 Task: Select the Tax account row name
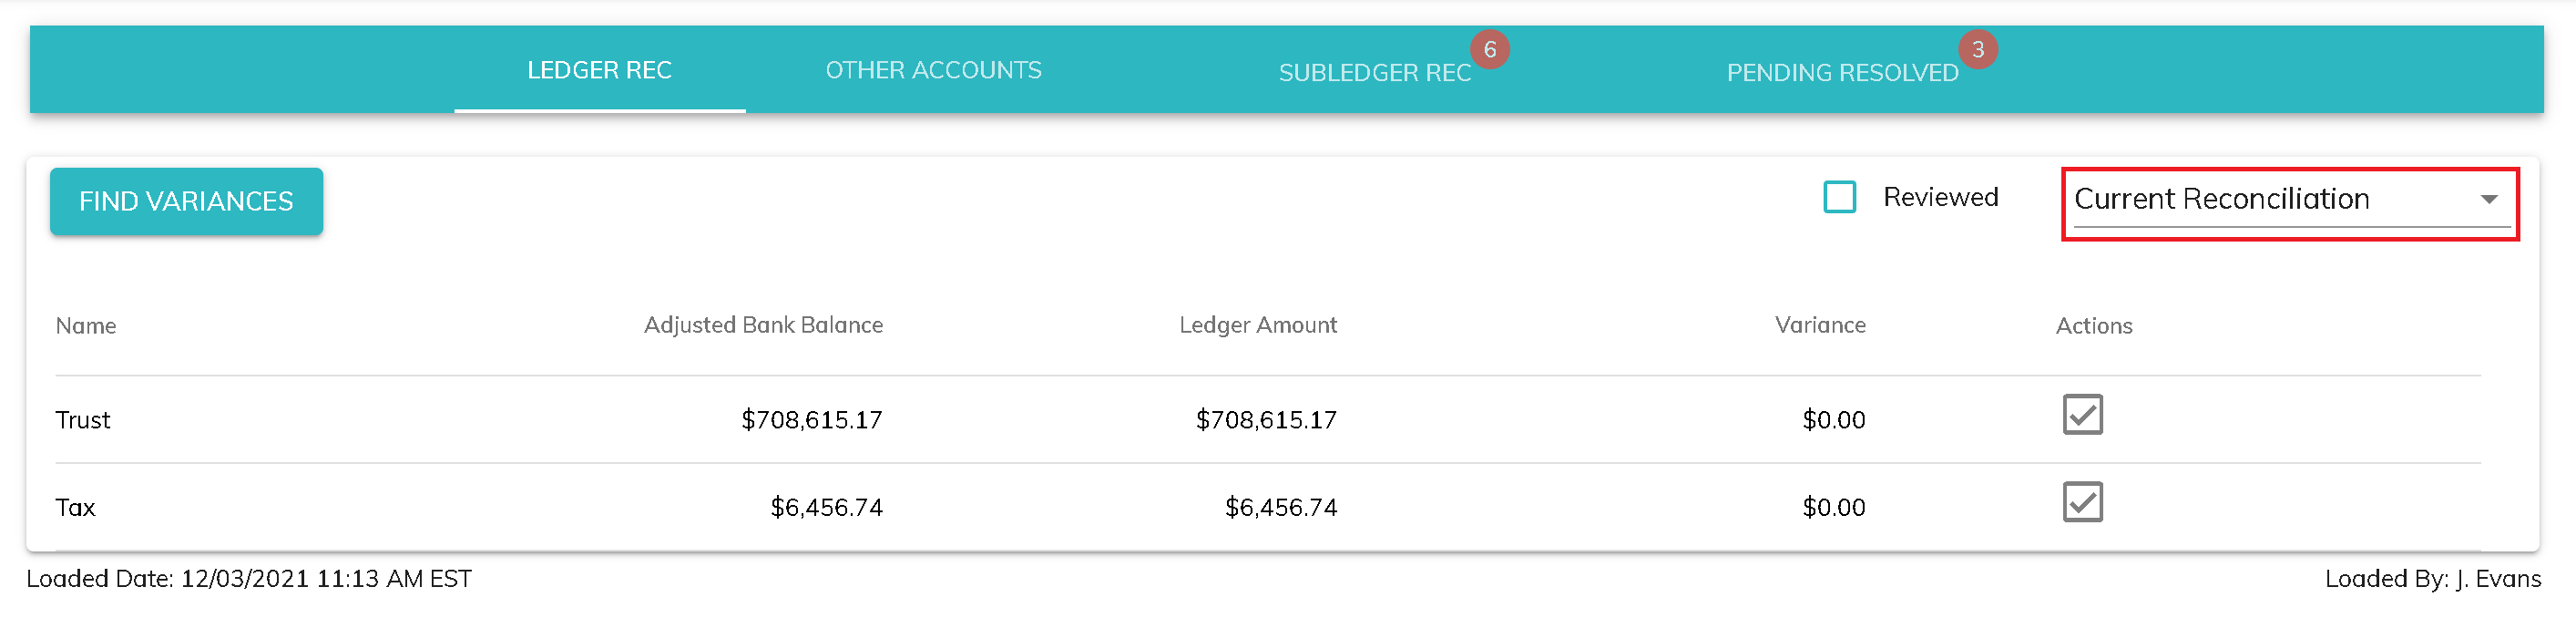point(76,508)
